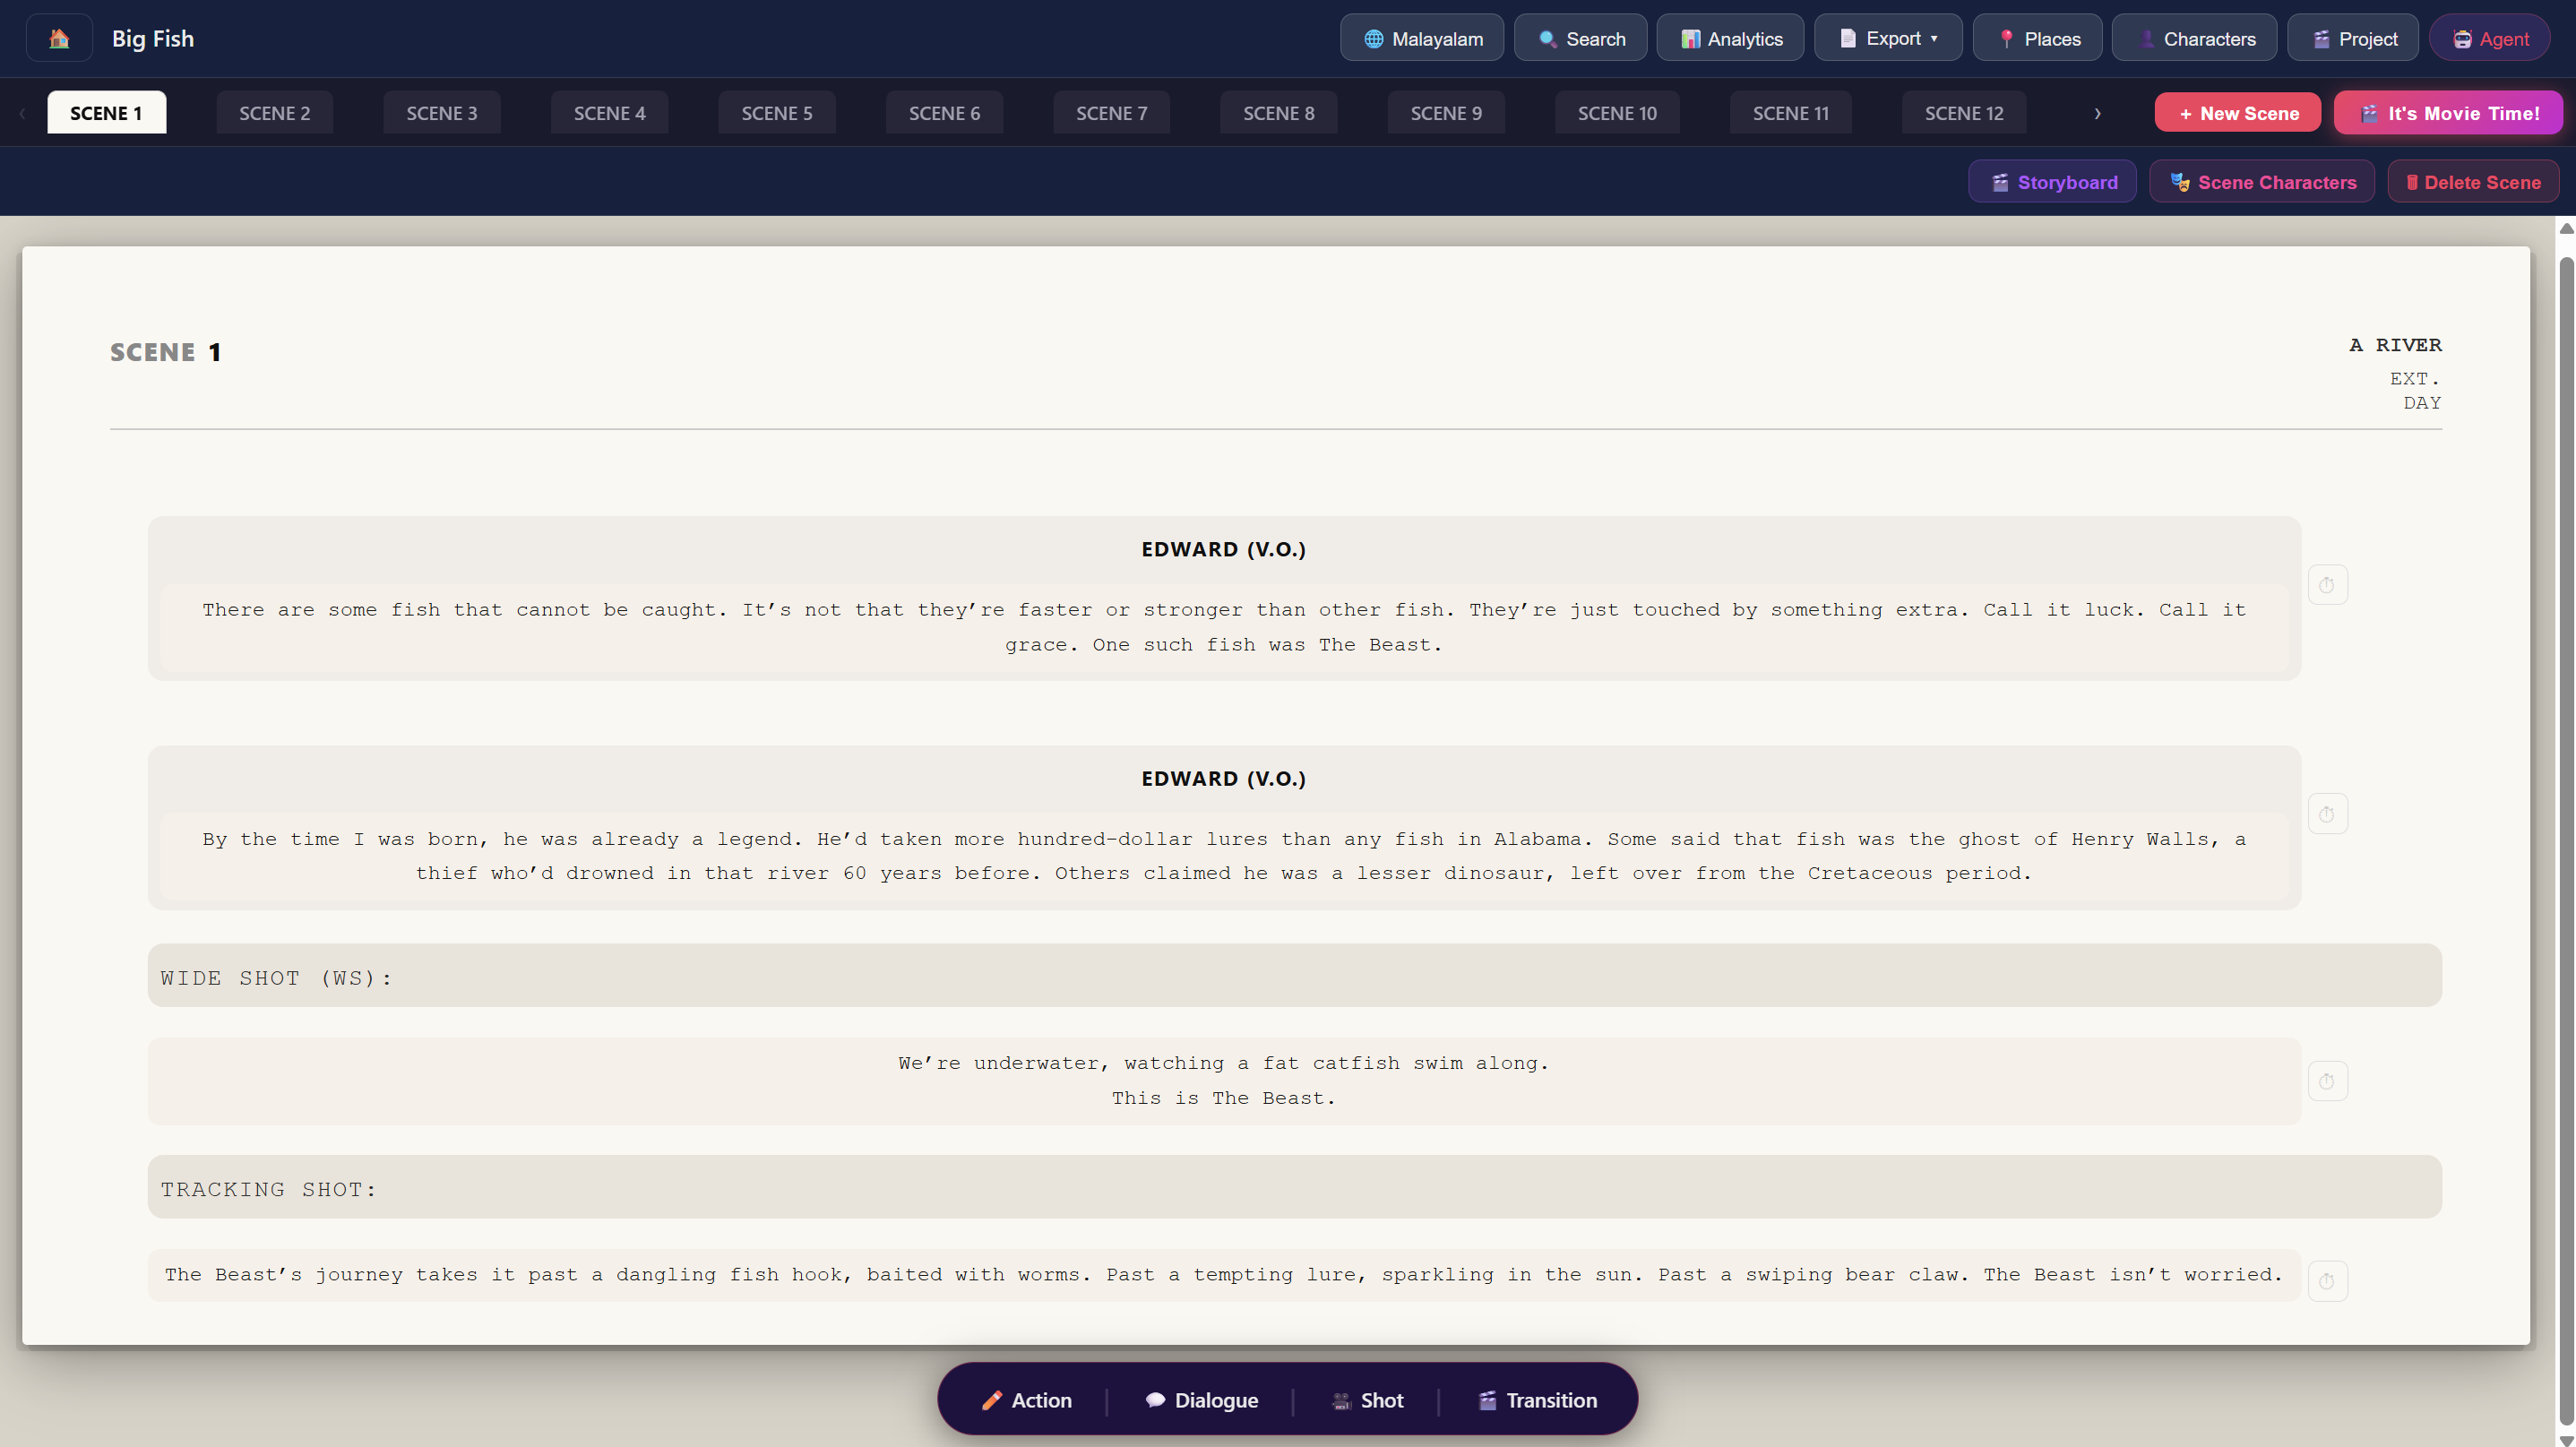Show the next scene tabs with the right chevron
The image size is (2576, 1447).
pos(2097,113)
